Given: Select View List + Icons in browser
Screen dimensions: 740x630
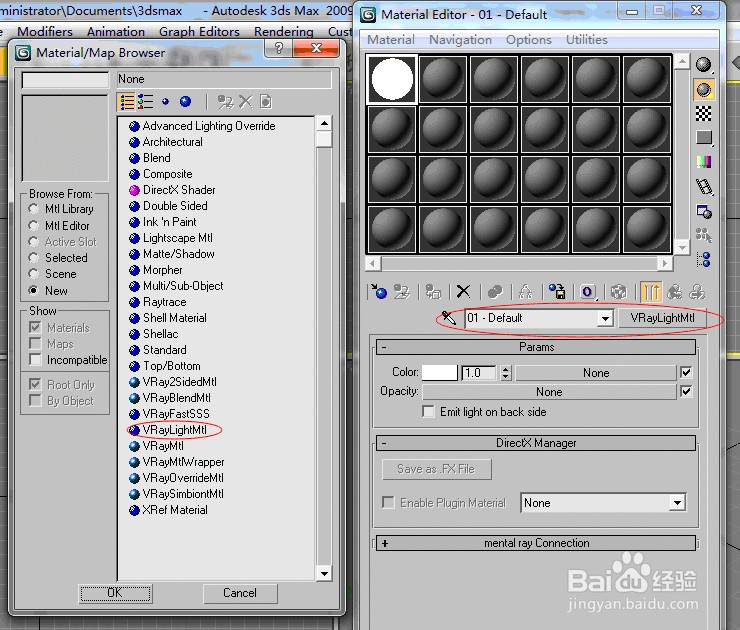Looking at the screenshot, I should click(x=145, y=102).
